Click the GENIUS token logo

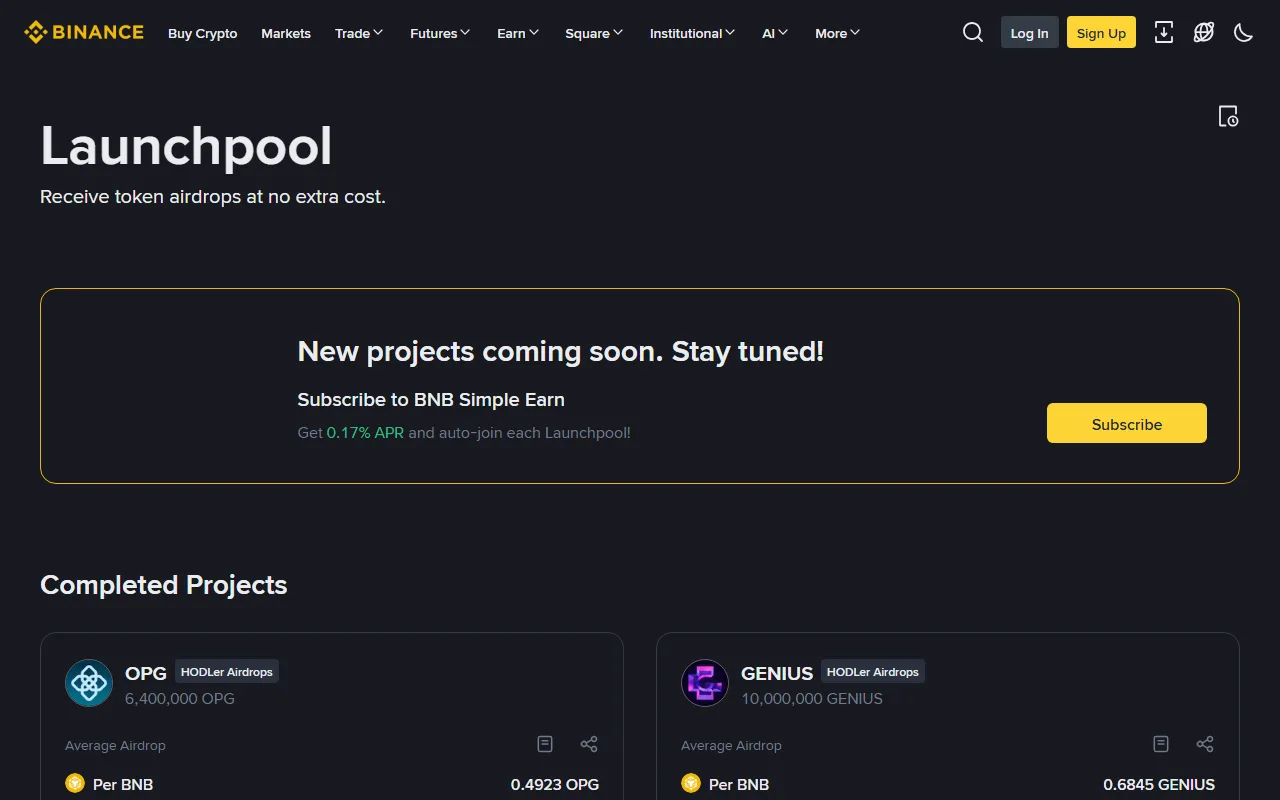coord(705,684)
